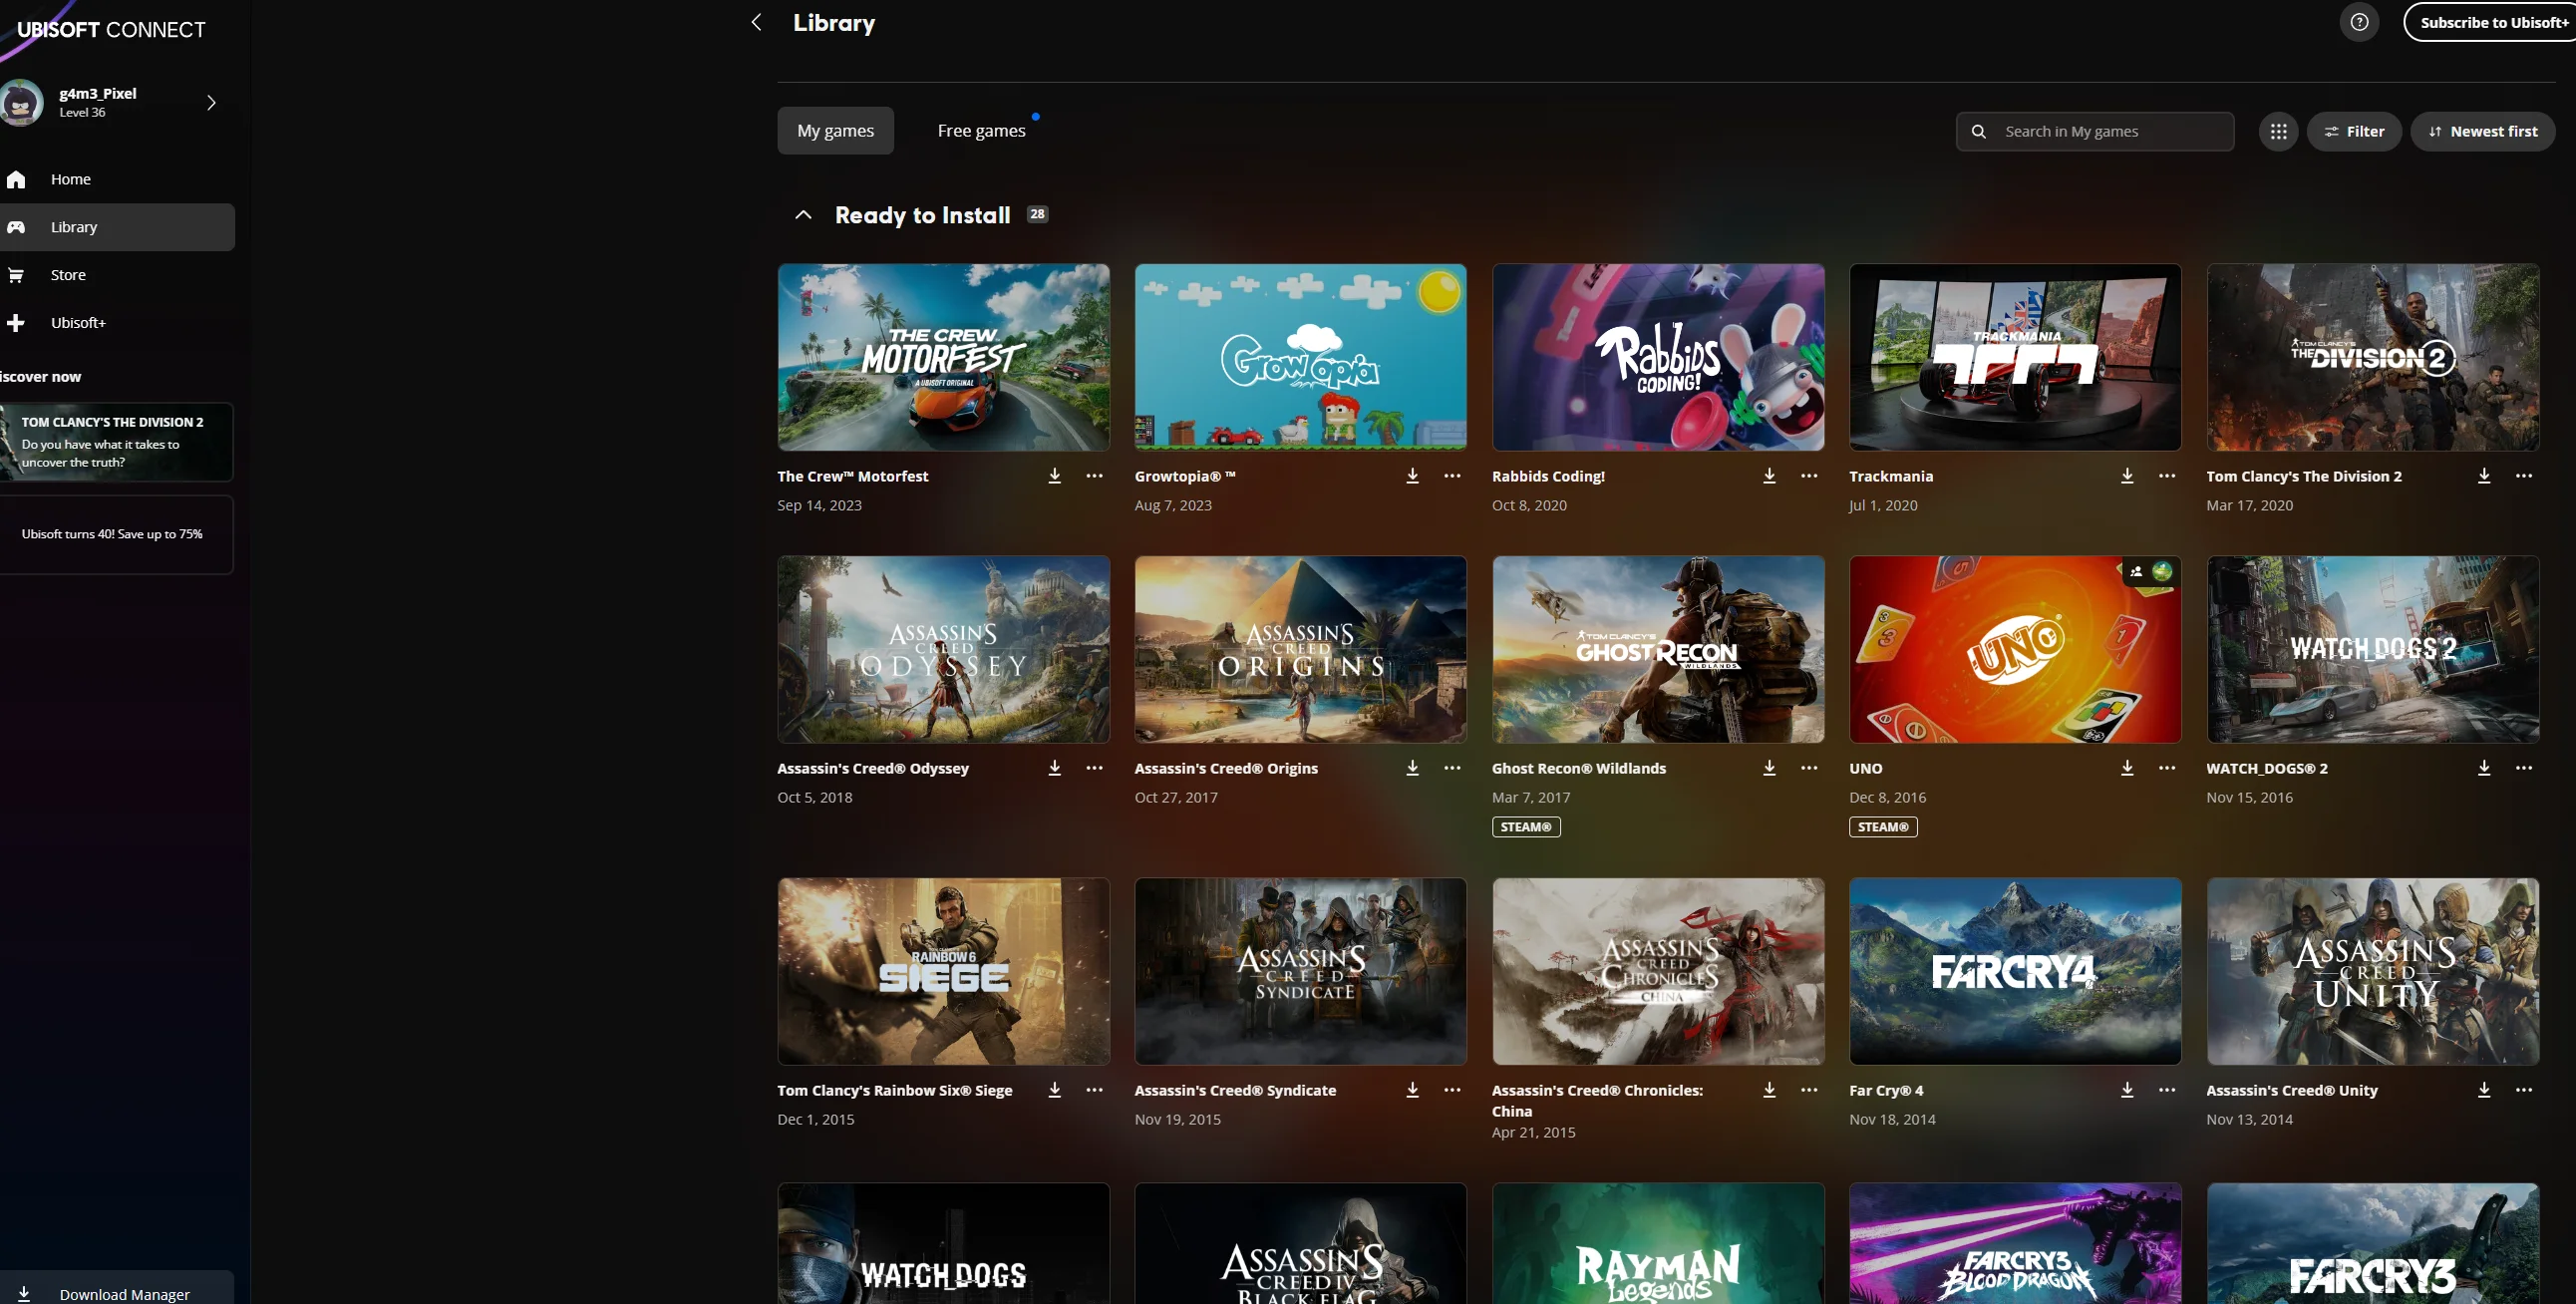2576x1304 pixels.
Task: Select the My games tab
Action: point(835,131)
